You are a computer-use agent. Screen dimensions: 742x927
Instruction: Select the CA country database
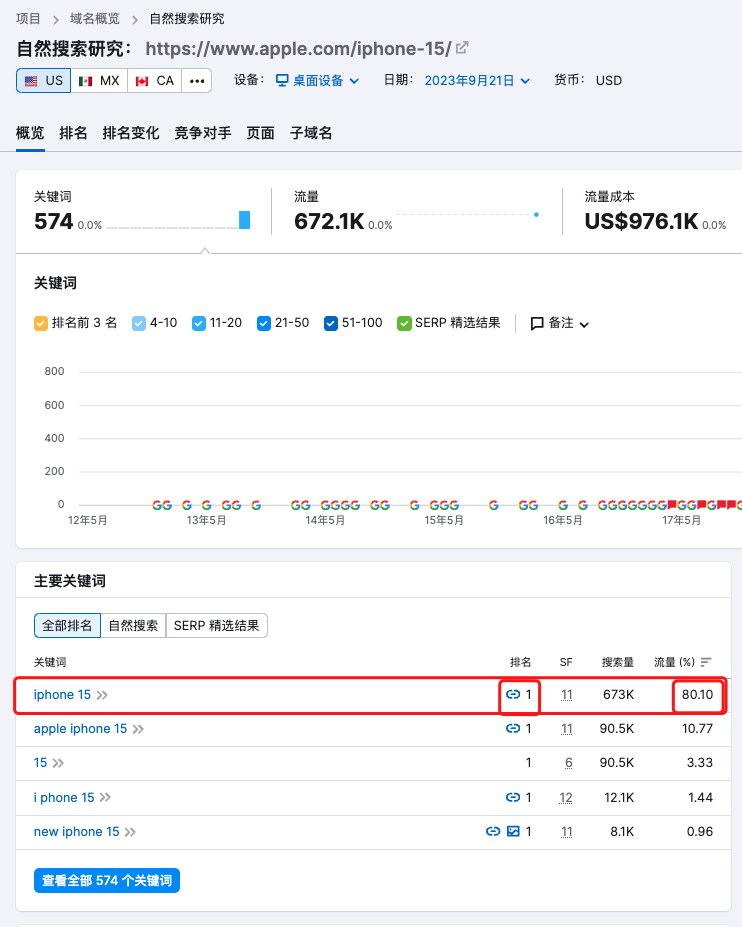coord(155,80)
